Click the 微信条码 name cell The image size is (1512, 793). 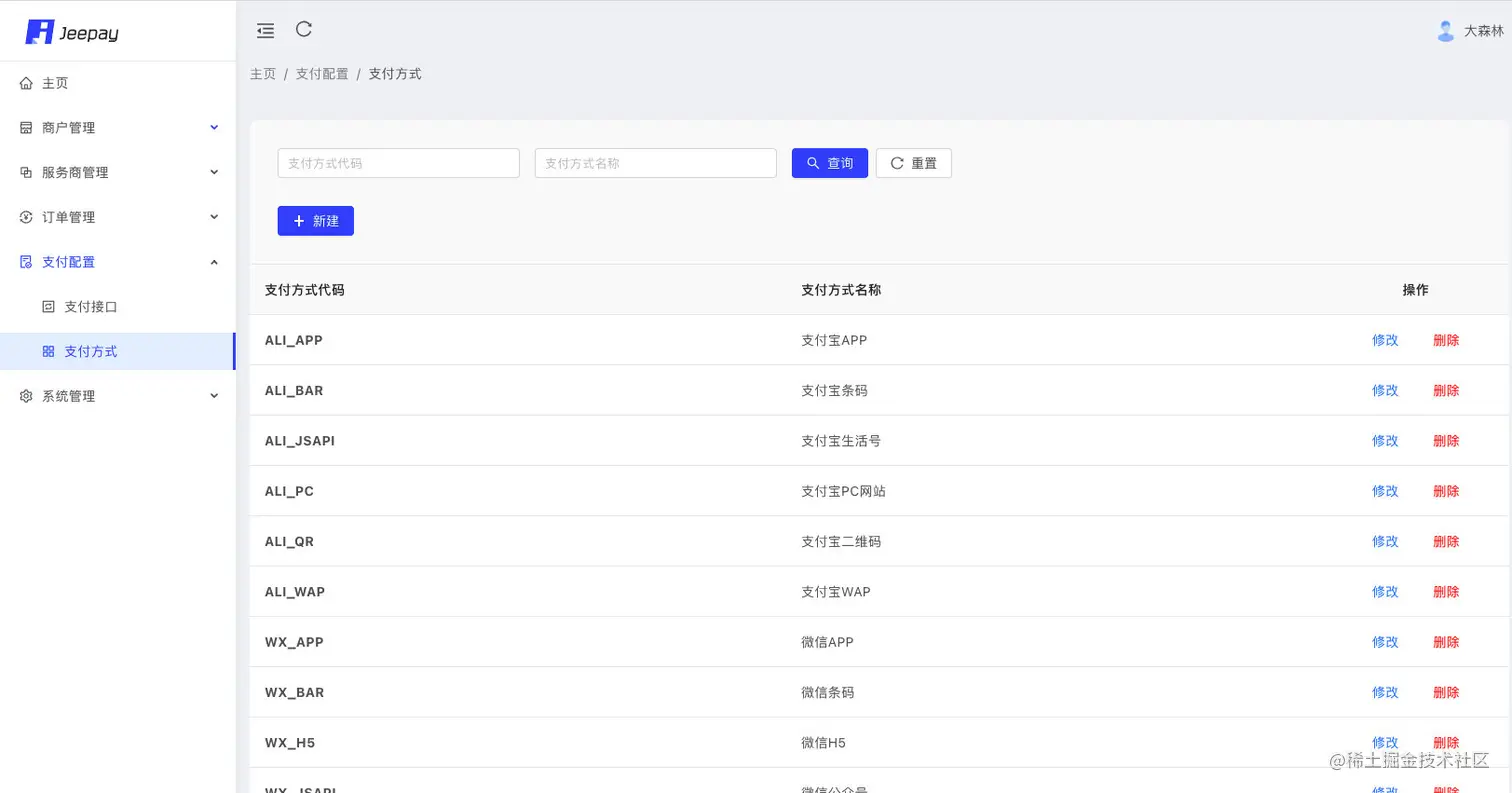point(828,692)
